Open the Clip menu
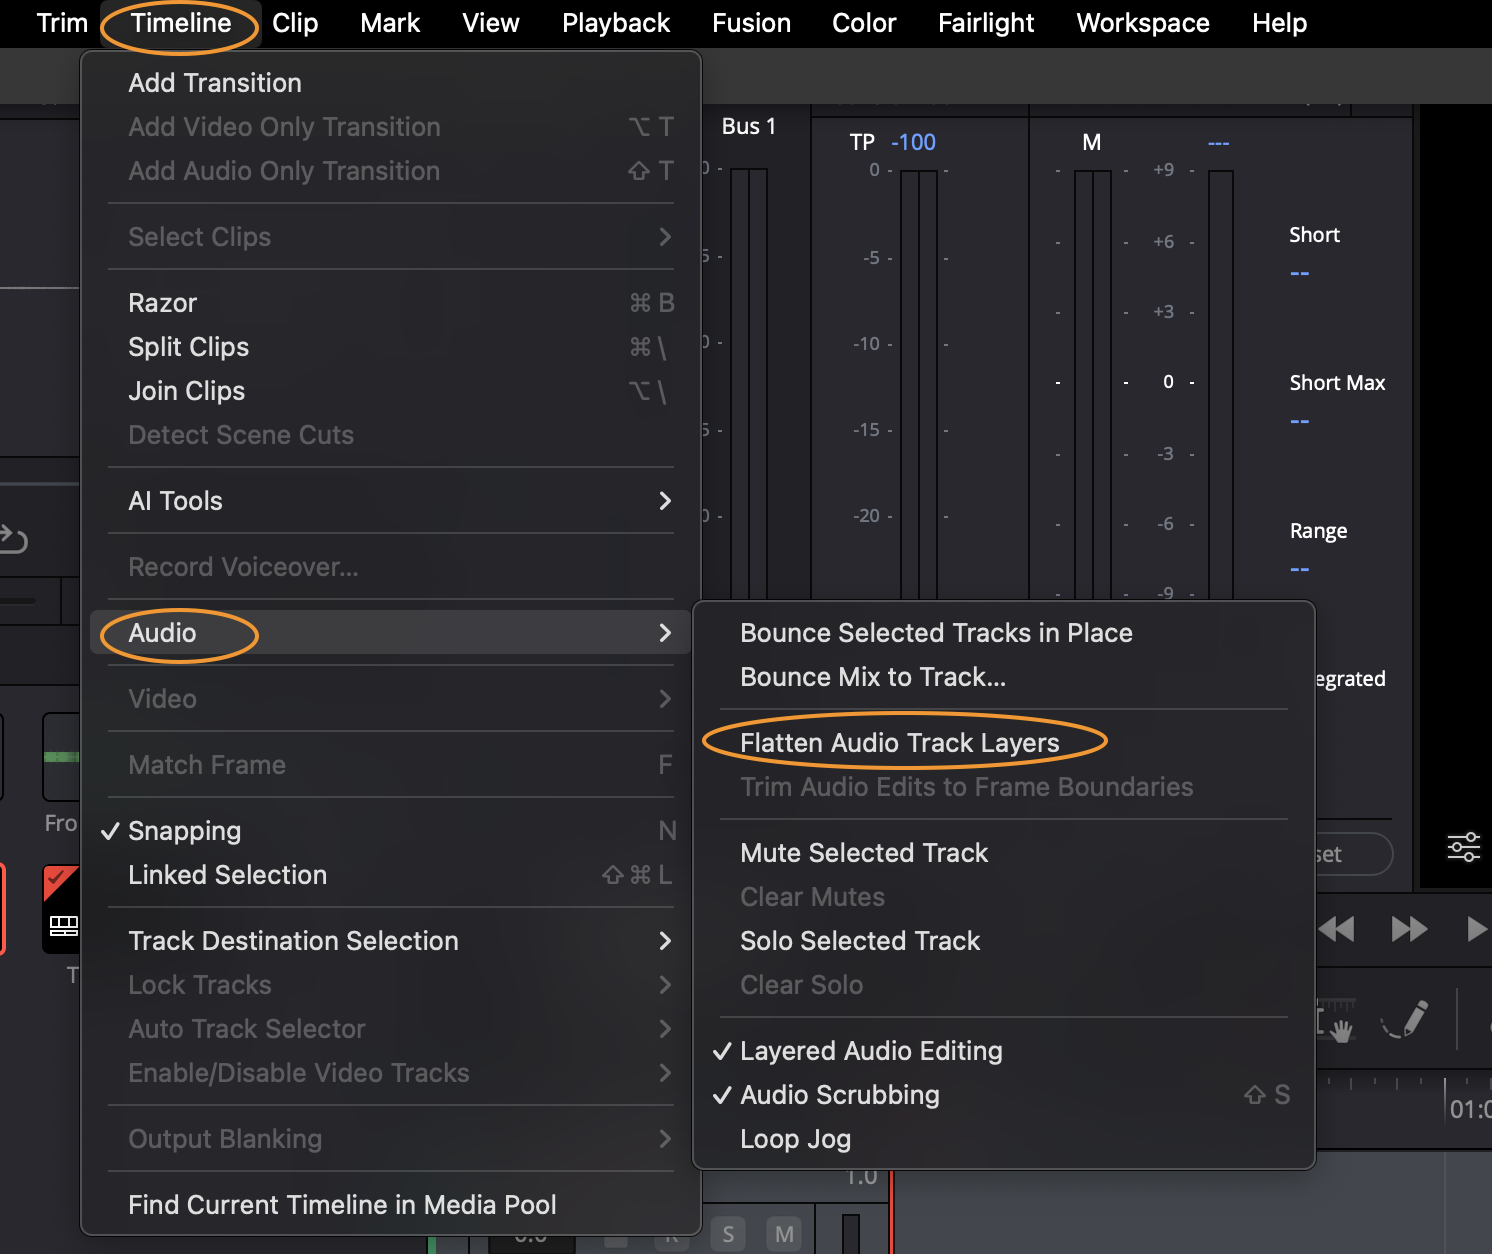The height and width of the screenshot is (1254, 1492). (x=295, y=23)
